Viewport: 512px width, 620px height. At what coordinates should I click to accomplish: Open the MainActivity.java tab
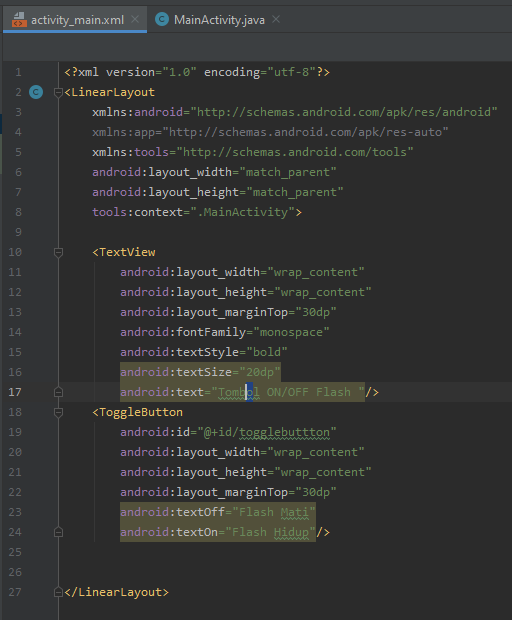pos(219,19)
